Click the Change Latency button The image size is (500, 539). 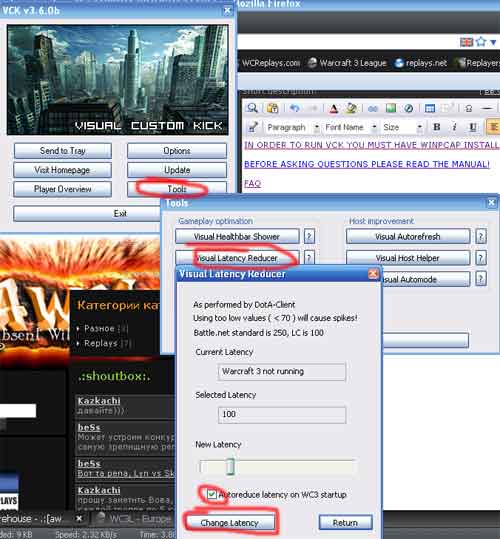point(229,522)
